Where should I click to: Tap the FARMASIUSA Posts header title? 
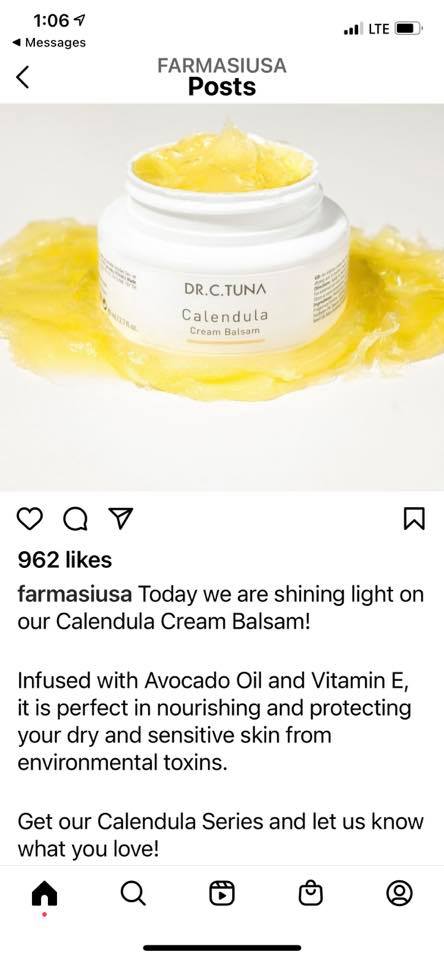click(x=222, y=76)
